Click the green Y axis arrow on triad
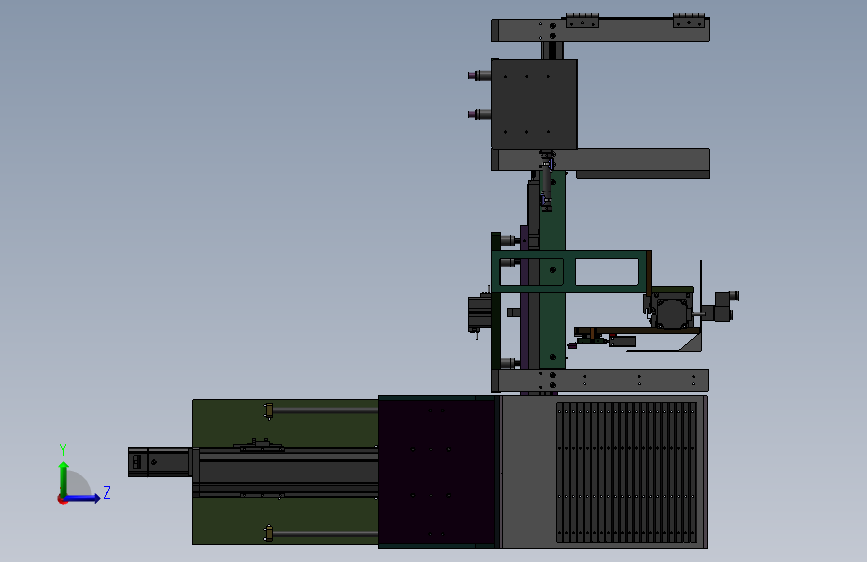The width and height of the screenshot is (867, 562). tap(64, 478)
